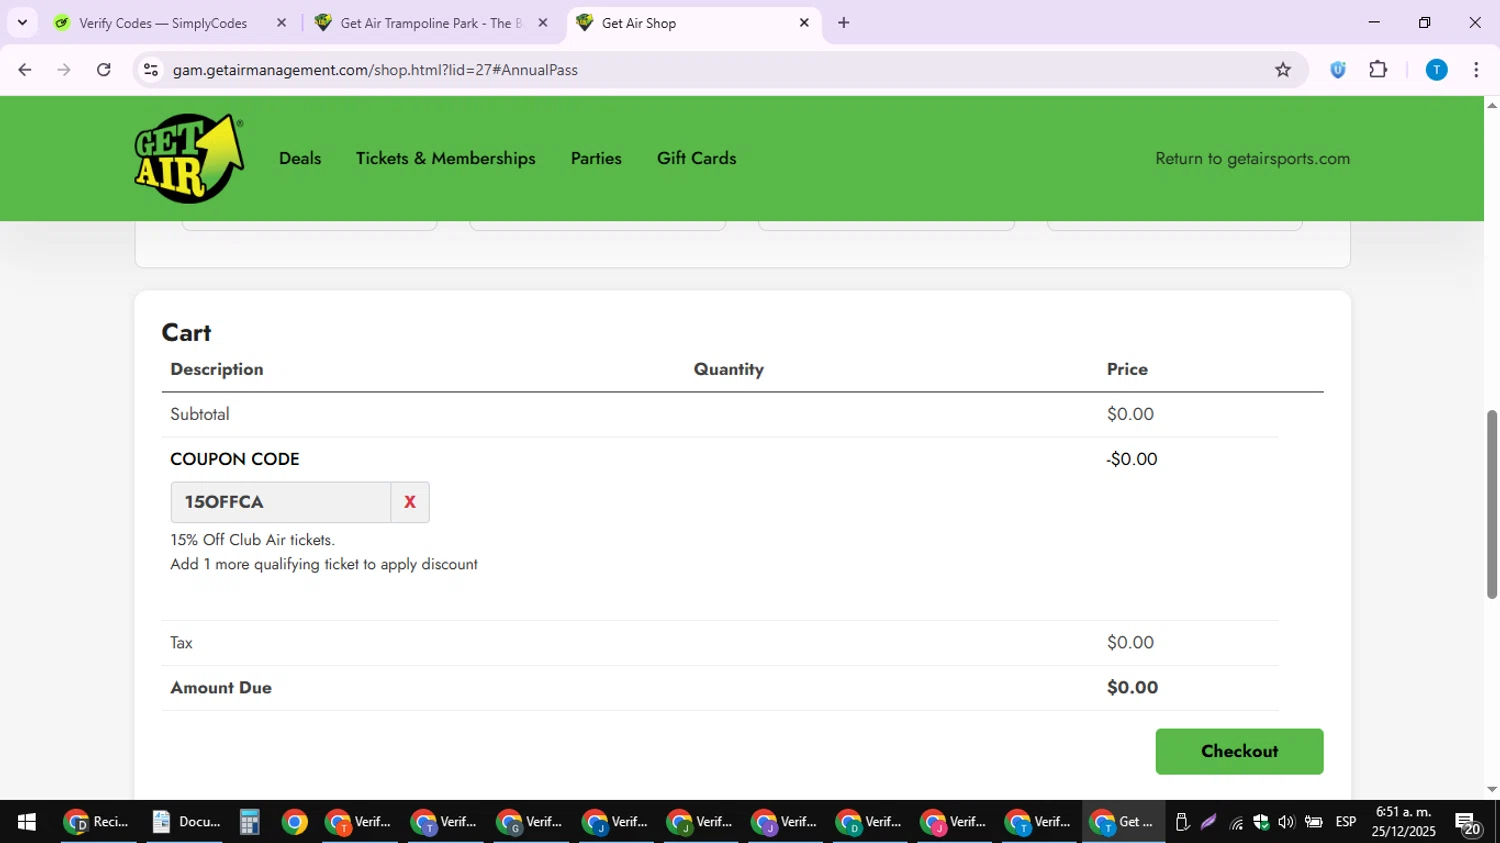Viewport: 1500px width, 843px height.
Task: Open the clock and calendar
Action: coord(1403,822)
